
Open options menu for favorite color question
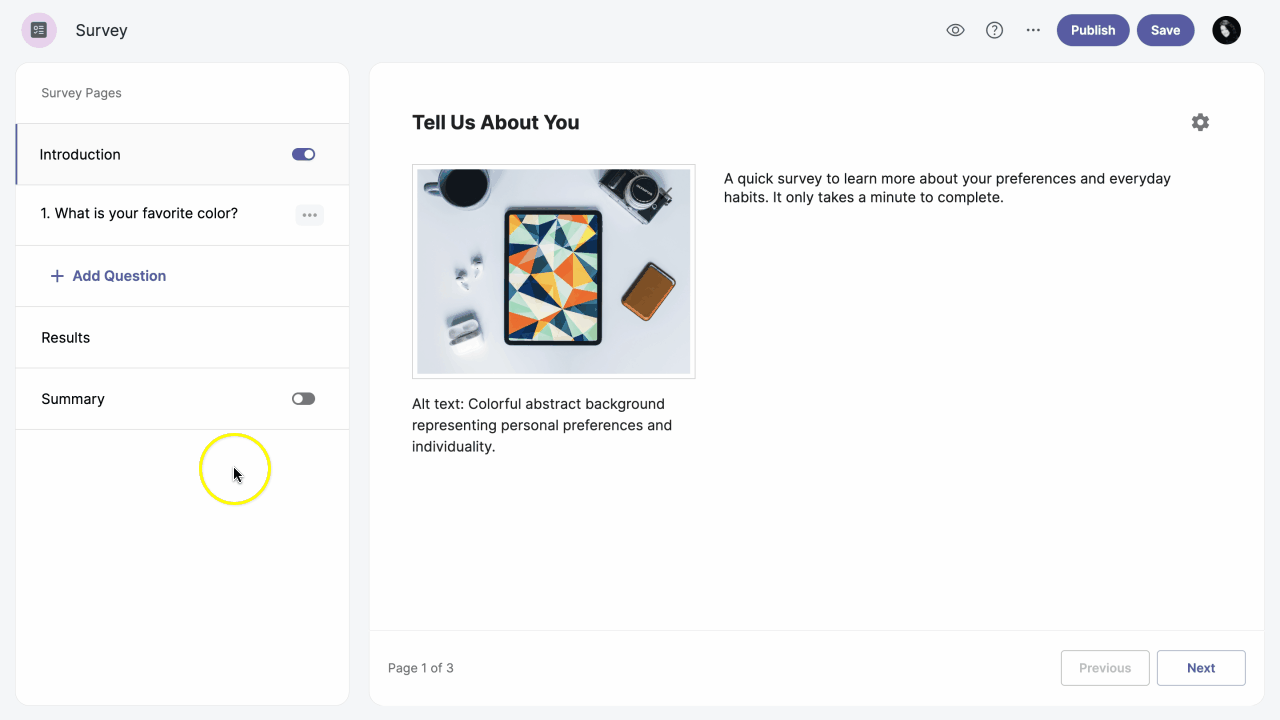coord(309,215)
